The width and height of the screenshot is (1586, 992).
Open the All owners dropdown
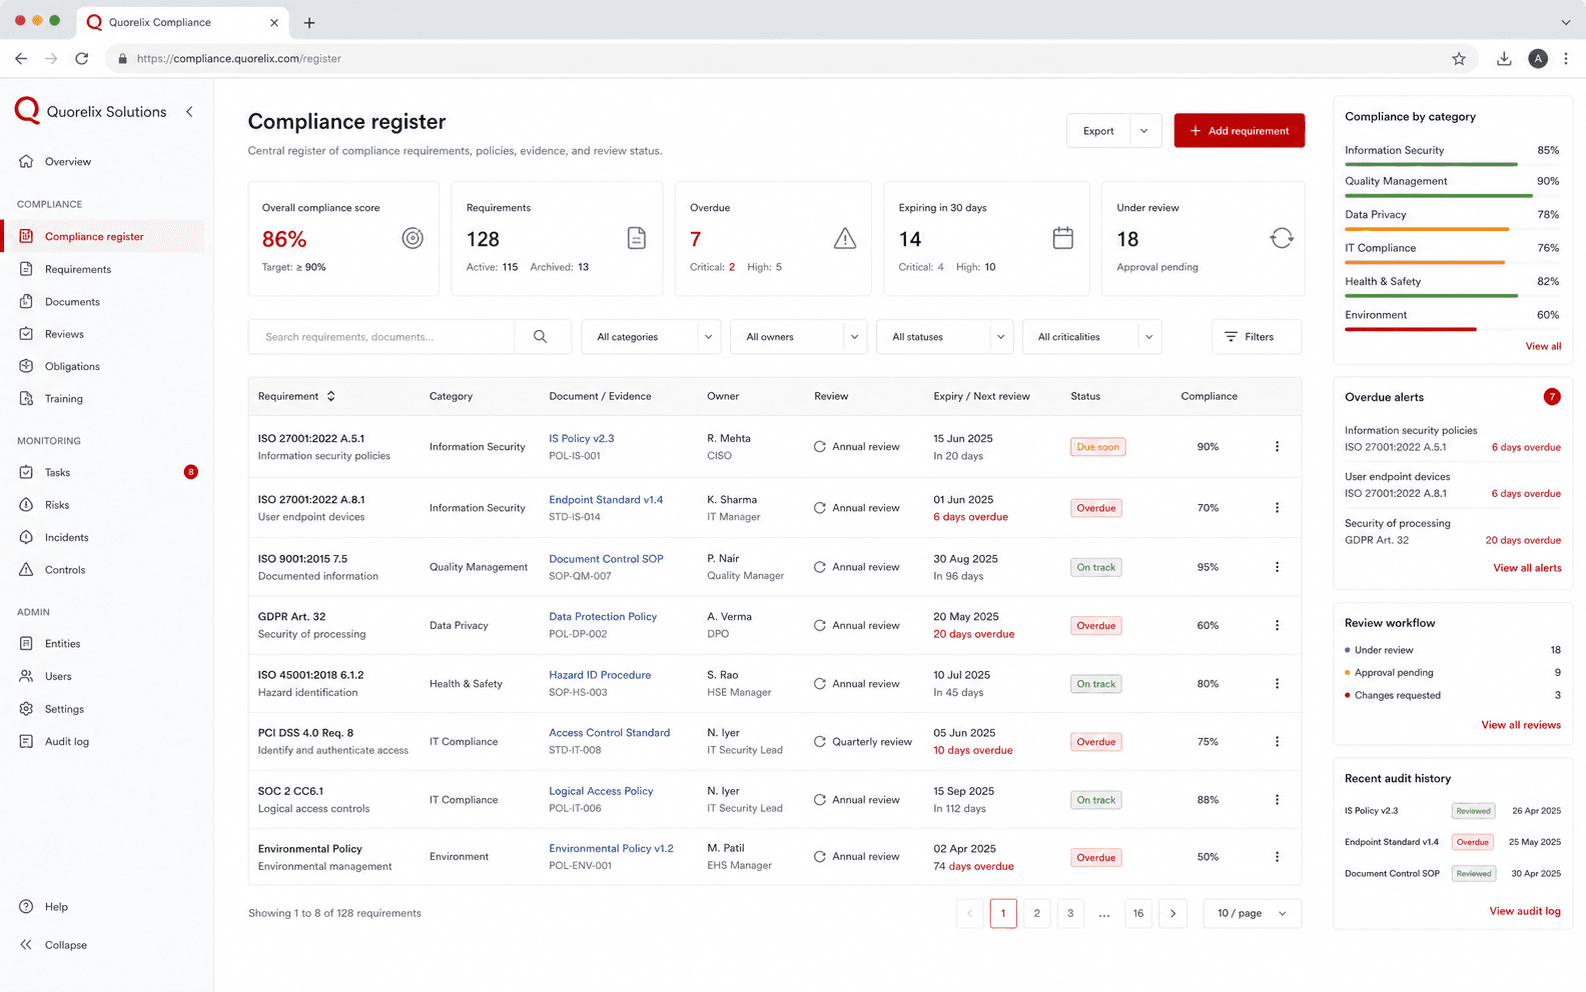(798, 337)
